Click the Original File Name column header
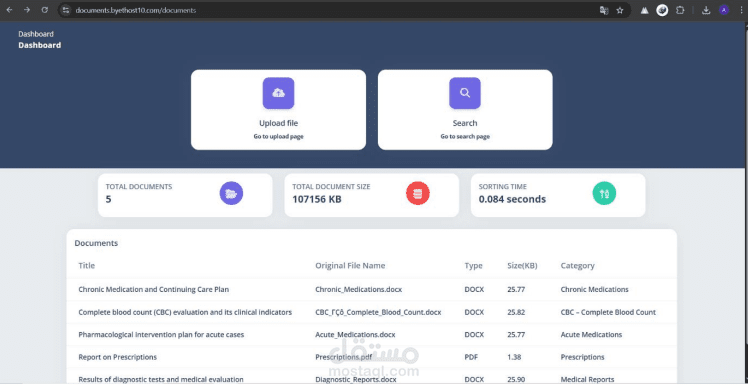This screenshot has width=748, height=387. pyautogui.click(x=350, y=266)
